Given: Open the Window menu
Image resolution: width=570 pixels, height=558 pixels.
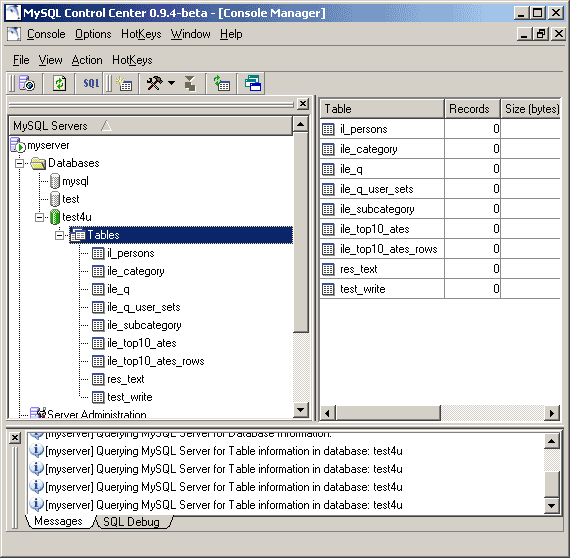Looking at the screenshot, I should 190,34.
